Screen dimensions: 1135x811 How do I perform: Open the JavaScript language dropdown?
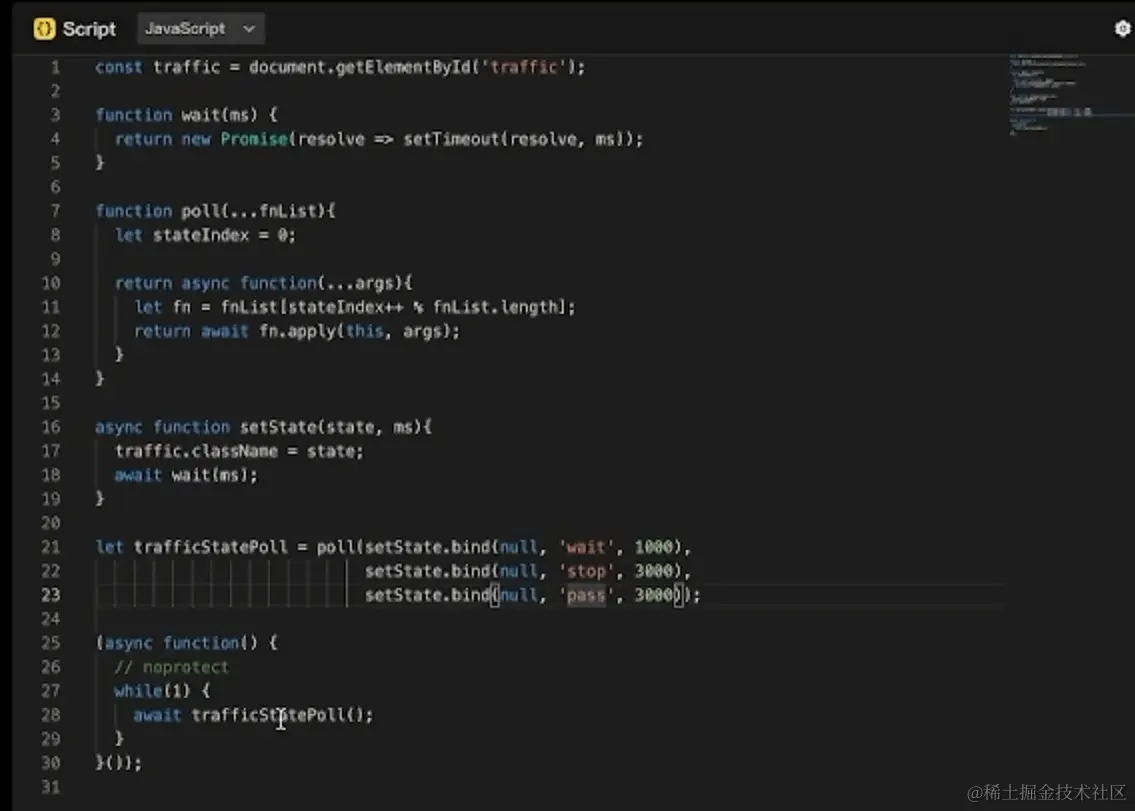pyautogui.click(x=201, y=29)
